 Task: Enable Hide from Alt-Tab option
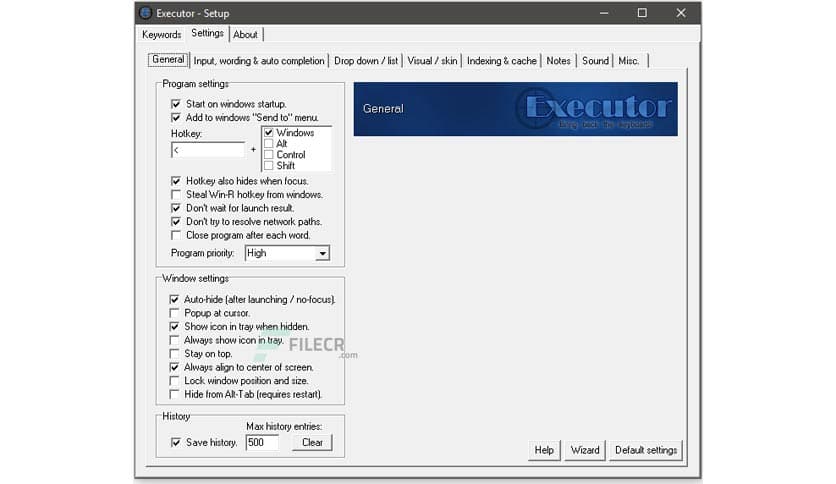click(174, 394)
